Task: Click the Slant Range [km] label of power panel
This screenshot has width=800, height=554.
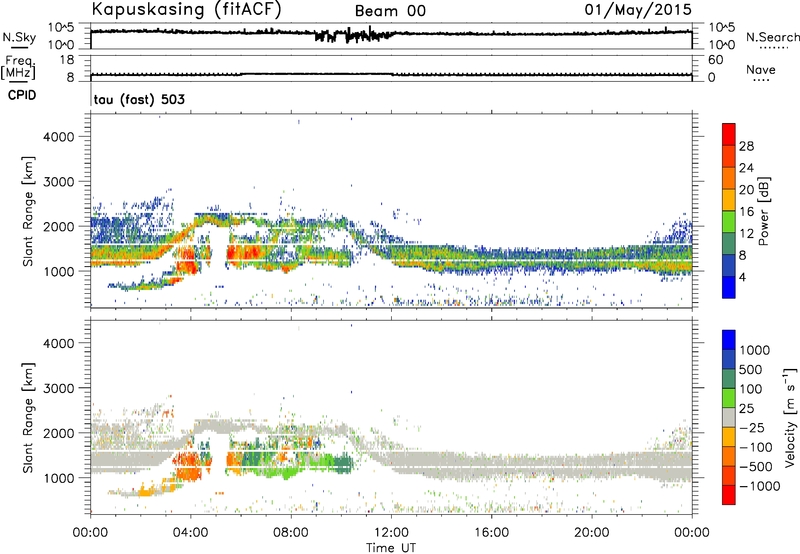Action: coord(28,211)
